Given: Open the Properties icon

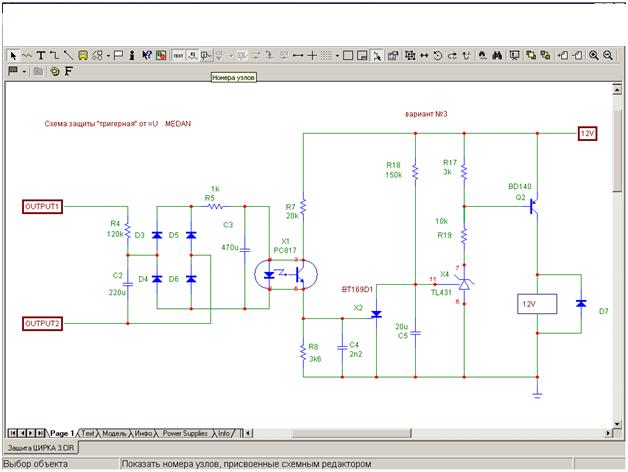Looking at the screenshot, I should coord(393,56).
